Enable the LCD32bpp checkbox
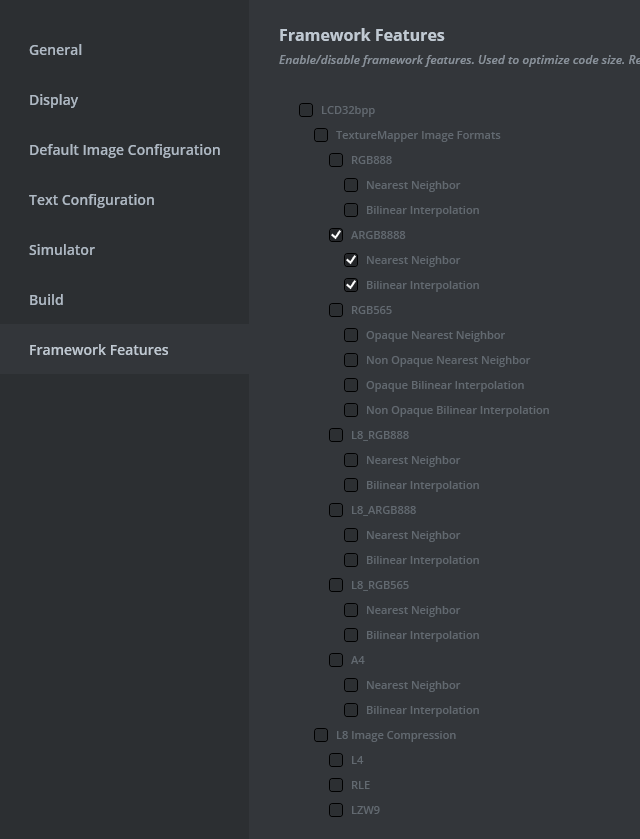Viewport: 640px width, 839px height. click(306, 110)
